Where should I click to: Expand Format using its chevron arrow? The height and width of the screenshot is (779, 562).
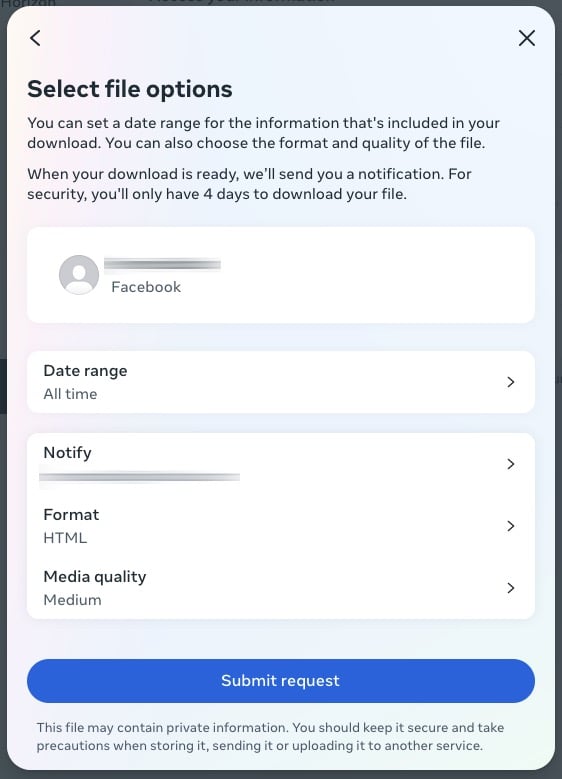(x=510, y=526)
